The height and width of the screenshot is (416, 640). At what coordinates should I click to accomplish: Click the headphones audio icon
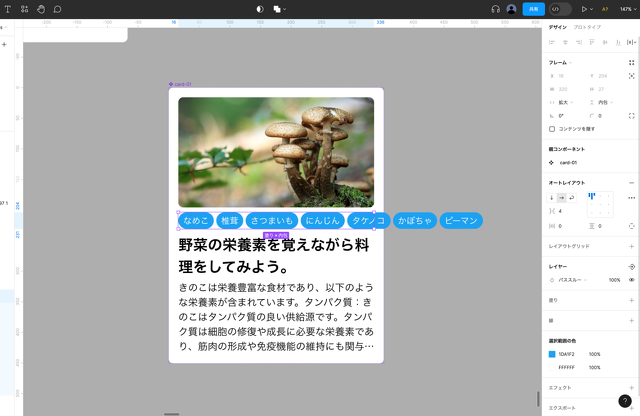(x=495, y=9)
